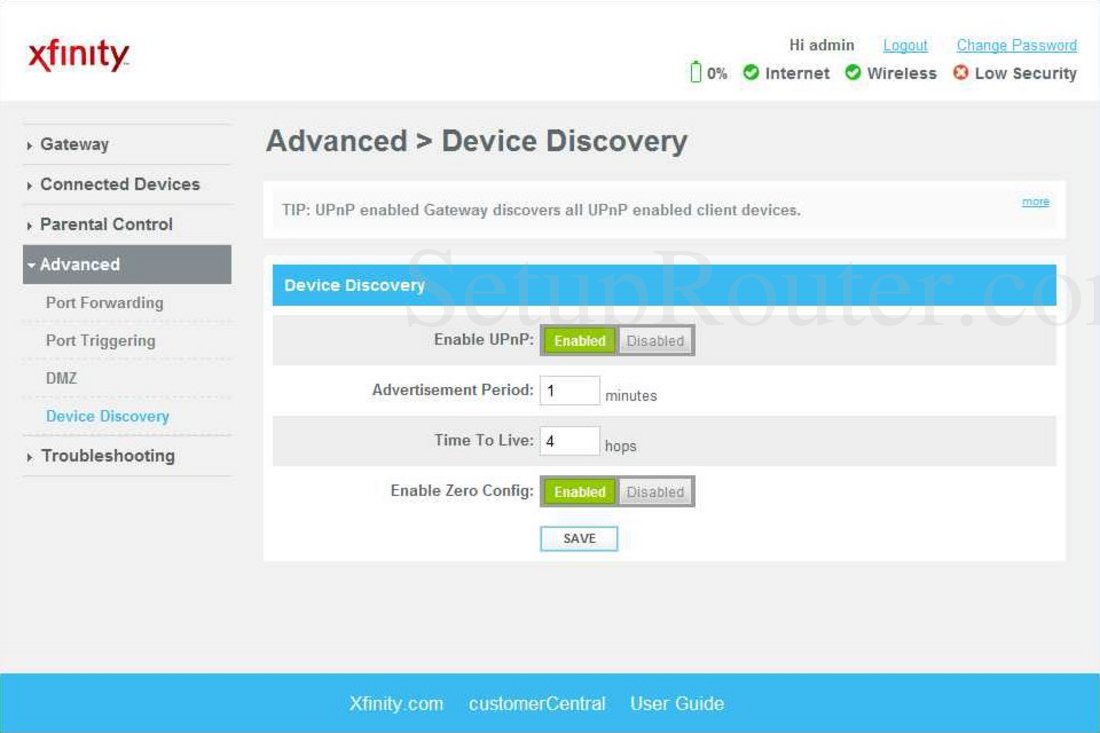
Task: Click the battery status icon
Action: tap(695, 72)
